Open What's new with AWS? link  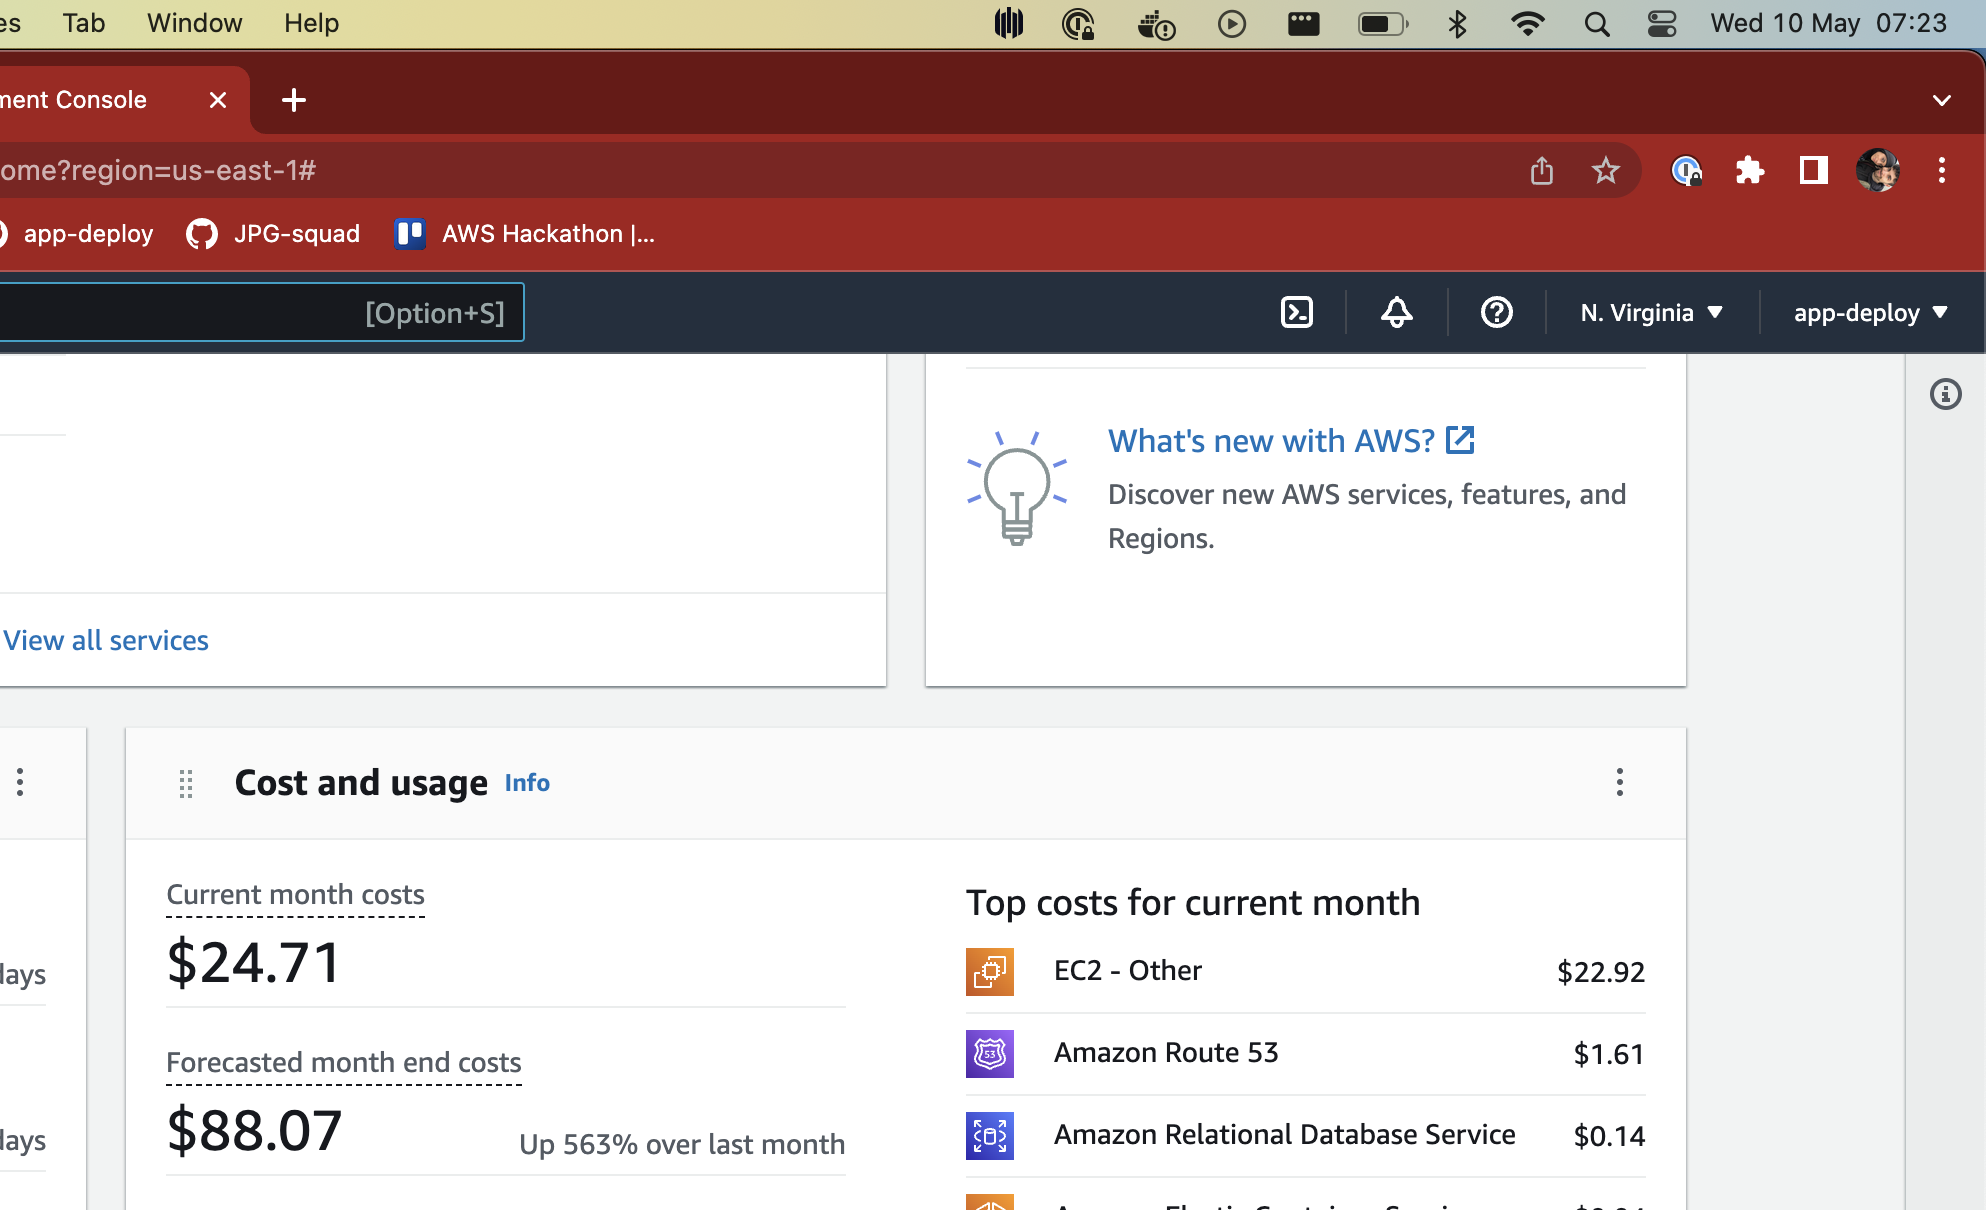click(1271, 441)
